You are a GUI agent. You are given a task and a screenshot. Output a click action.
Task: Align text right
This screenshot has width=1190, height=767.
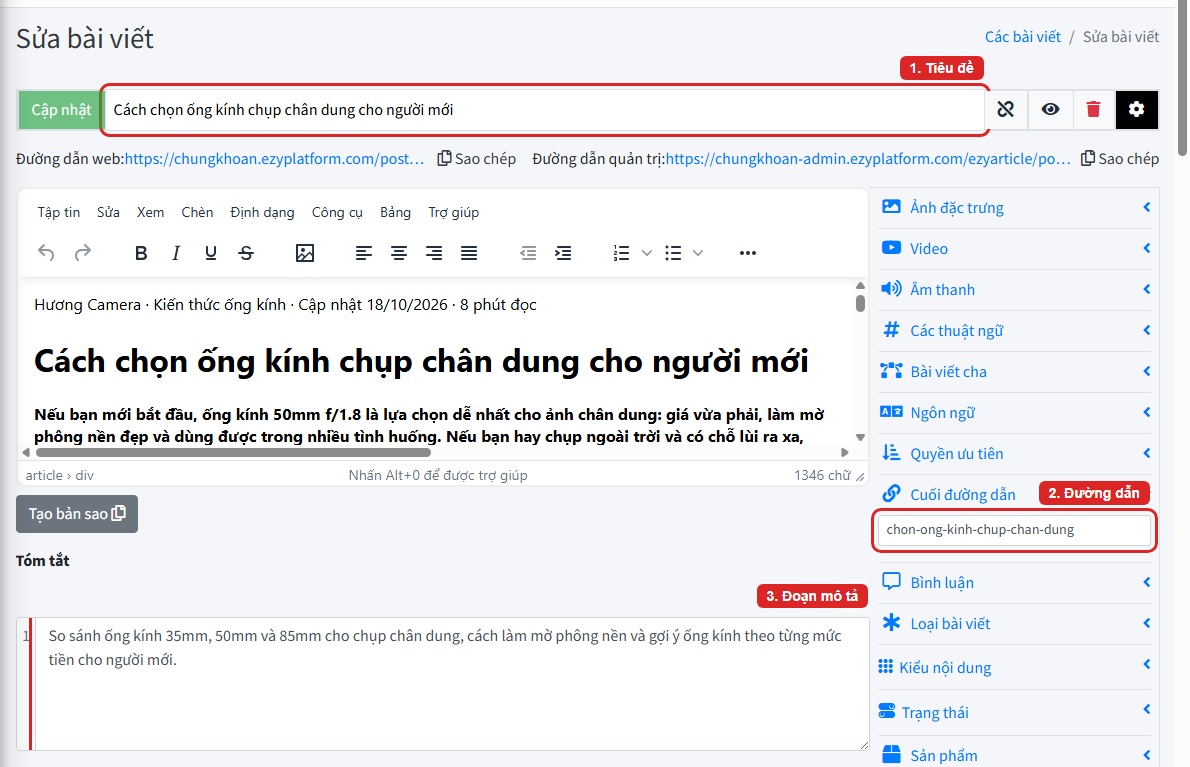tap(434, 253)
